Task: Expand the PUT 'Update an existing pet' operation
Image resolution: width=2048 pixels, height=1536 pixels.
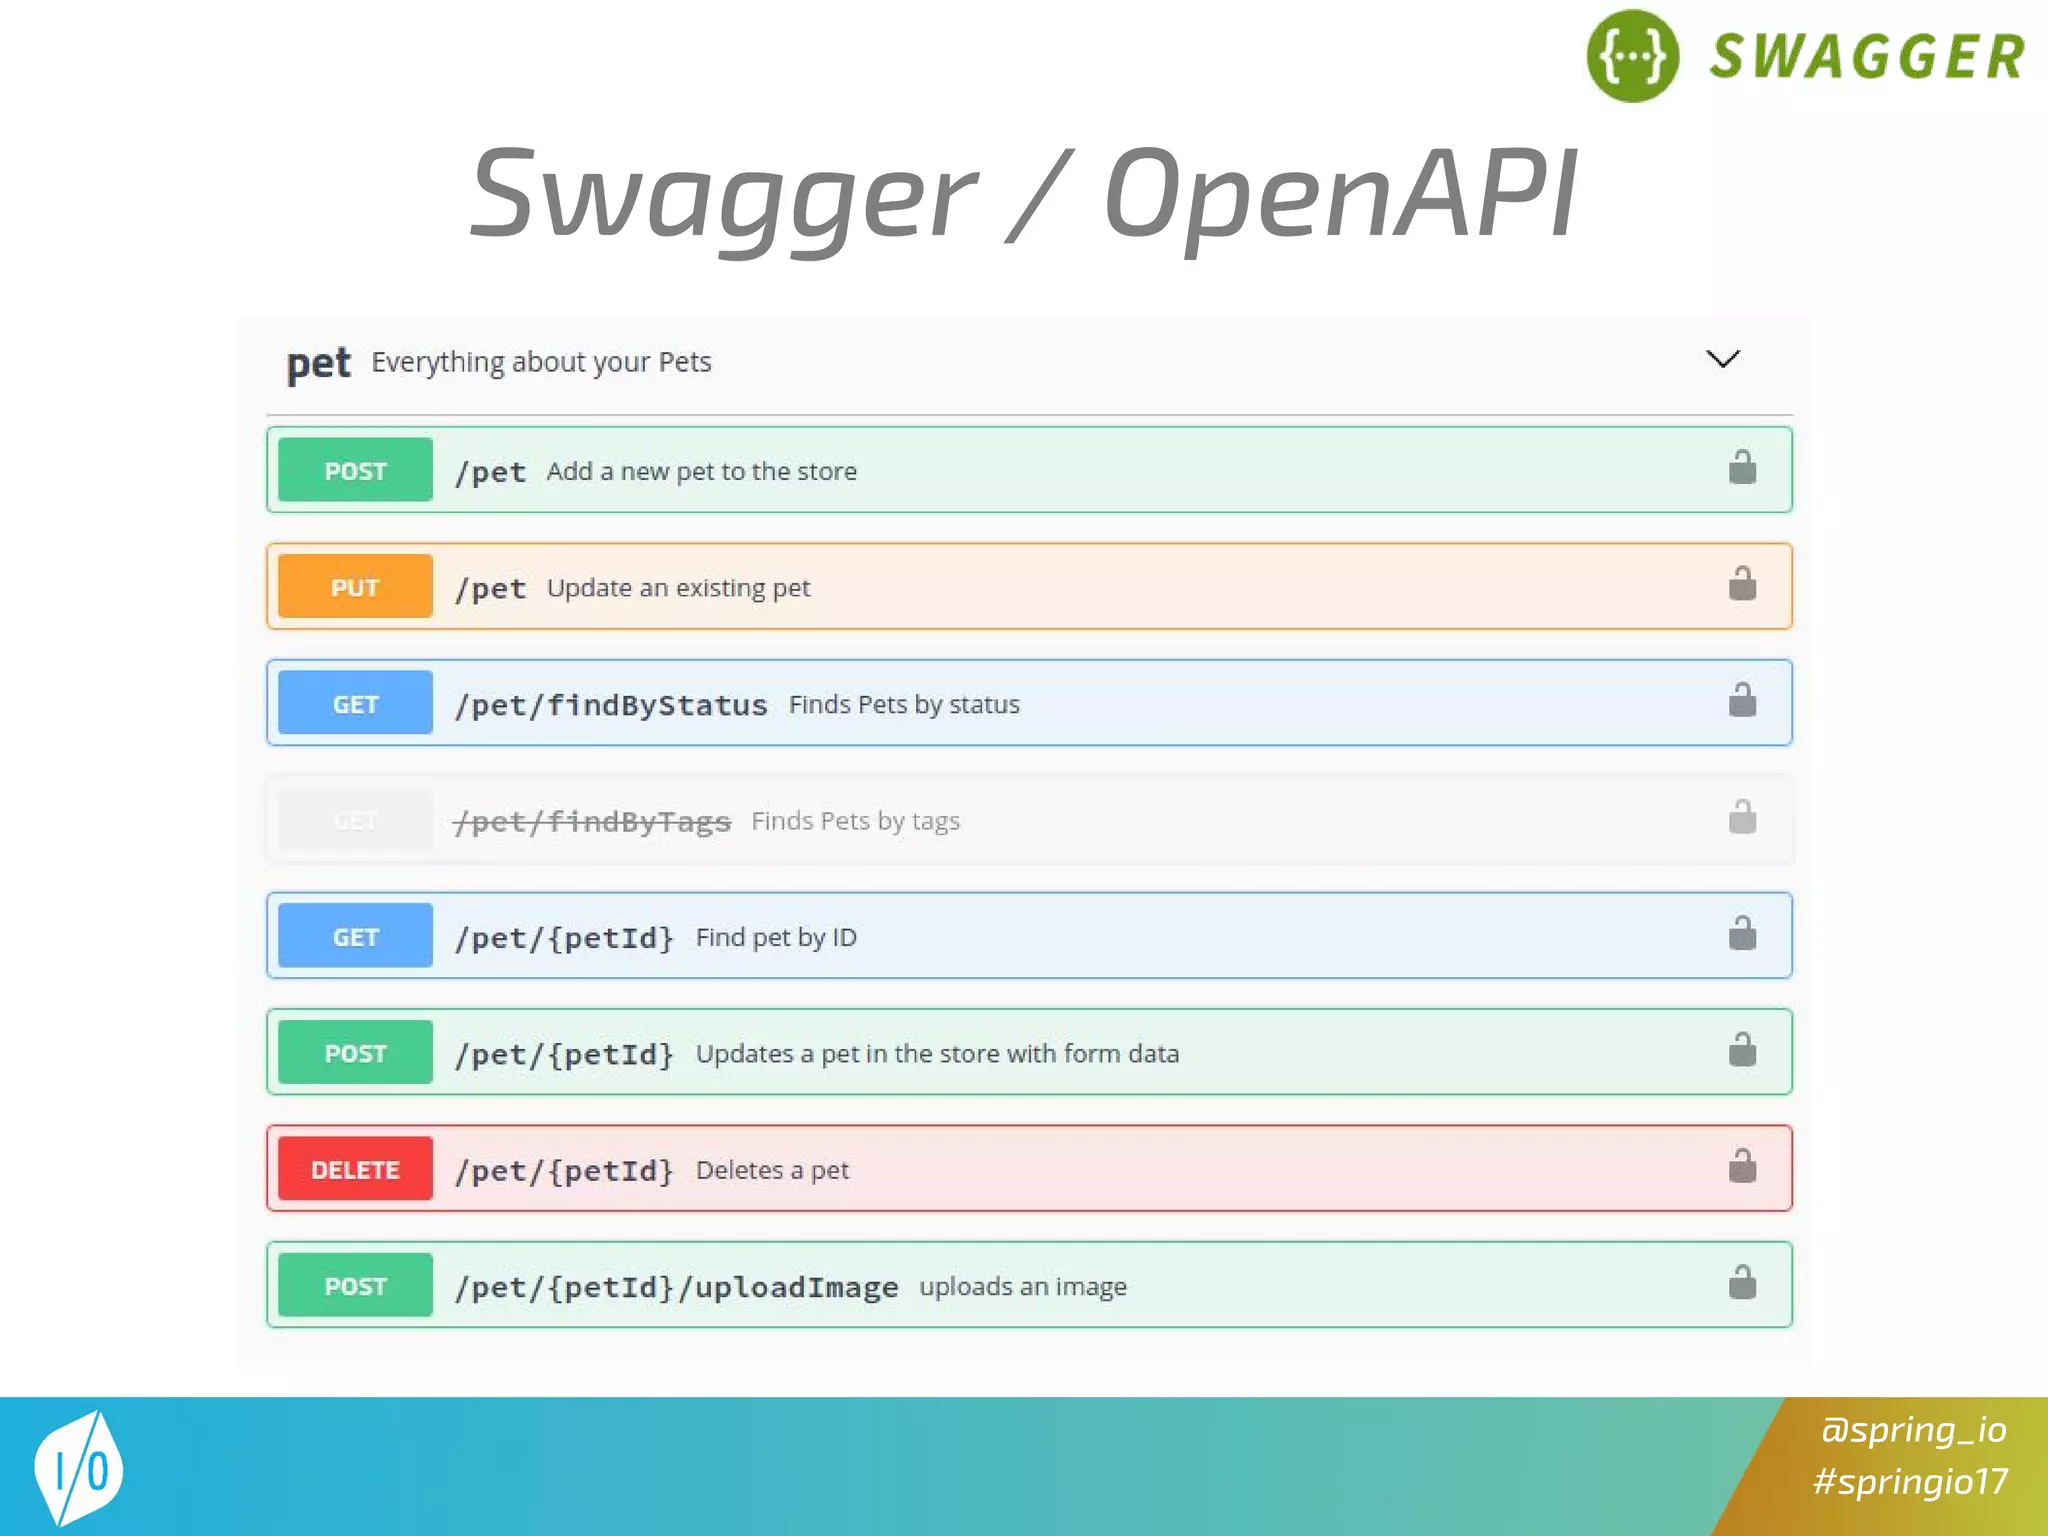Action: click(x=1029, y=586)
